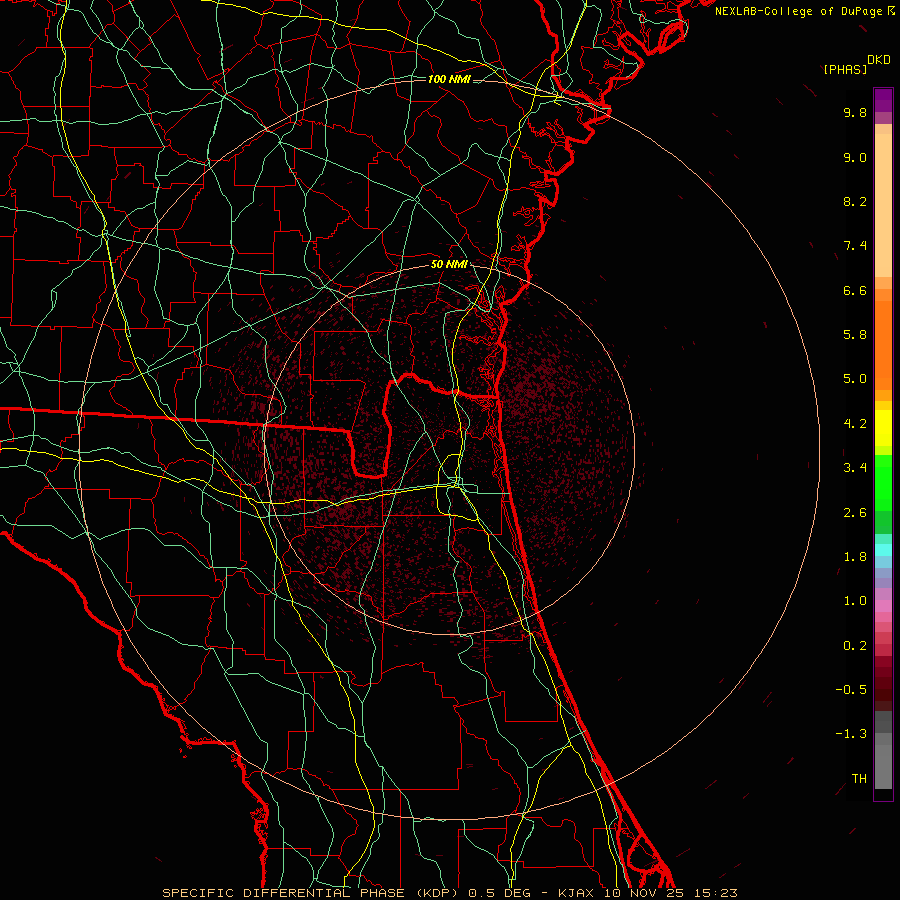
Task: Click the [PHAS] unit label
Action: pos(844,69)
